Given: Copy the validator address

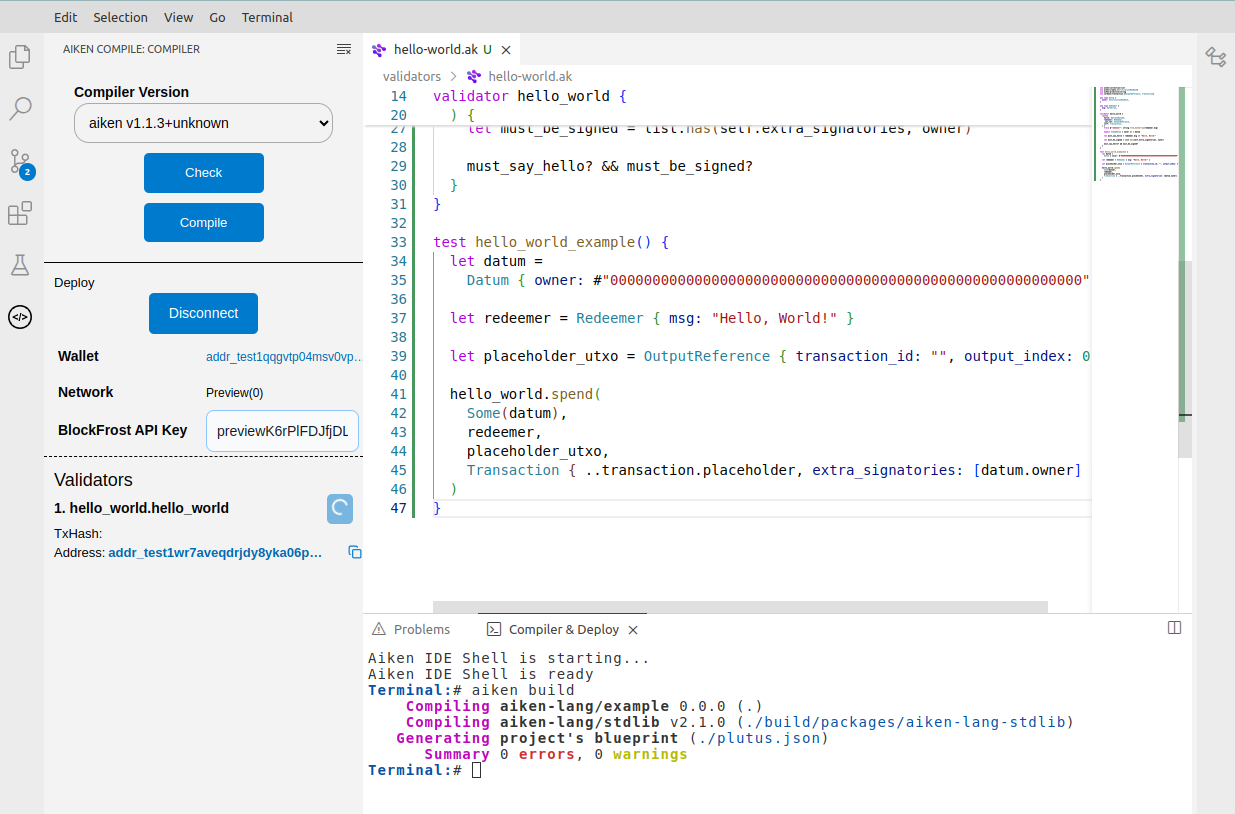Looking at the screenshot, I should tap(354, 552).
